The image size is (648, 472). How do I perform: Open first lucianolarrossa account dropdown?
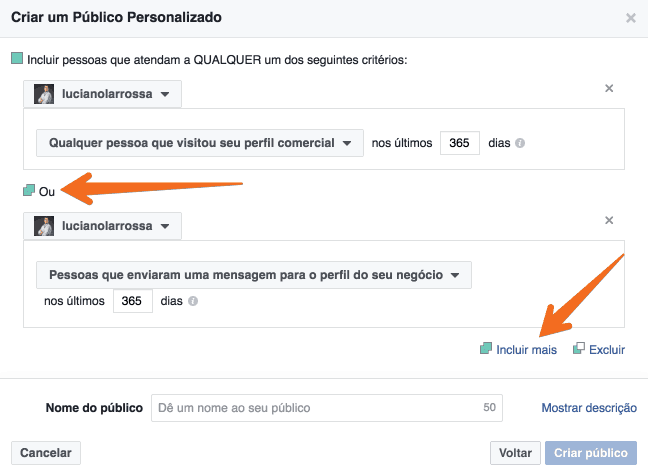point(103,95)
